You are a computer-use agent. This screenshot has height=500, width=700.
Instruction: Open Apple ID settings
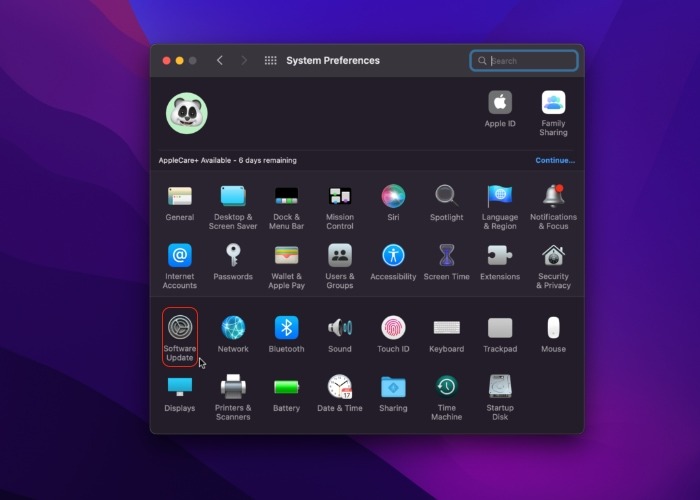pos(500,109)
